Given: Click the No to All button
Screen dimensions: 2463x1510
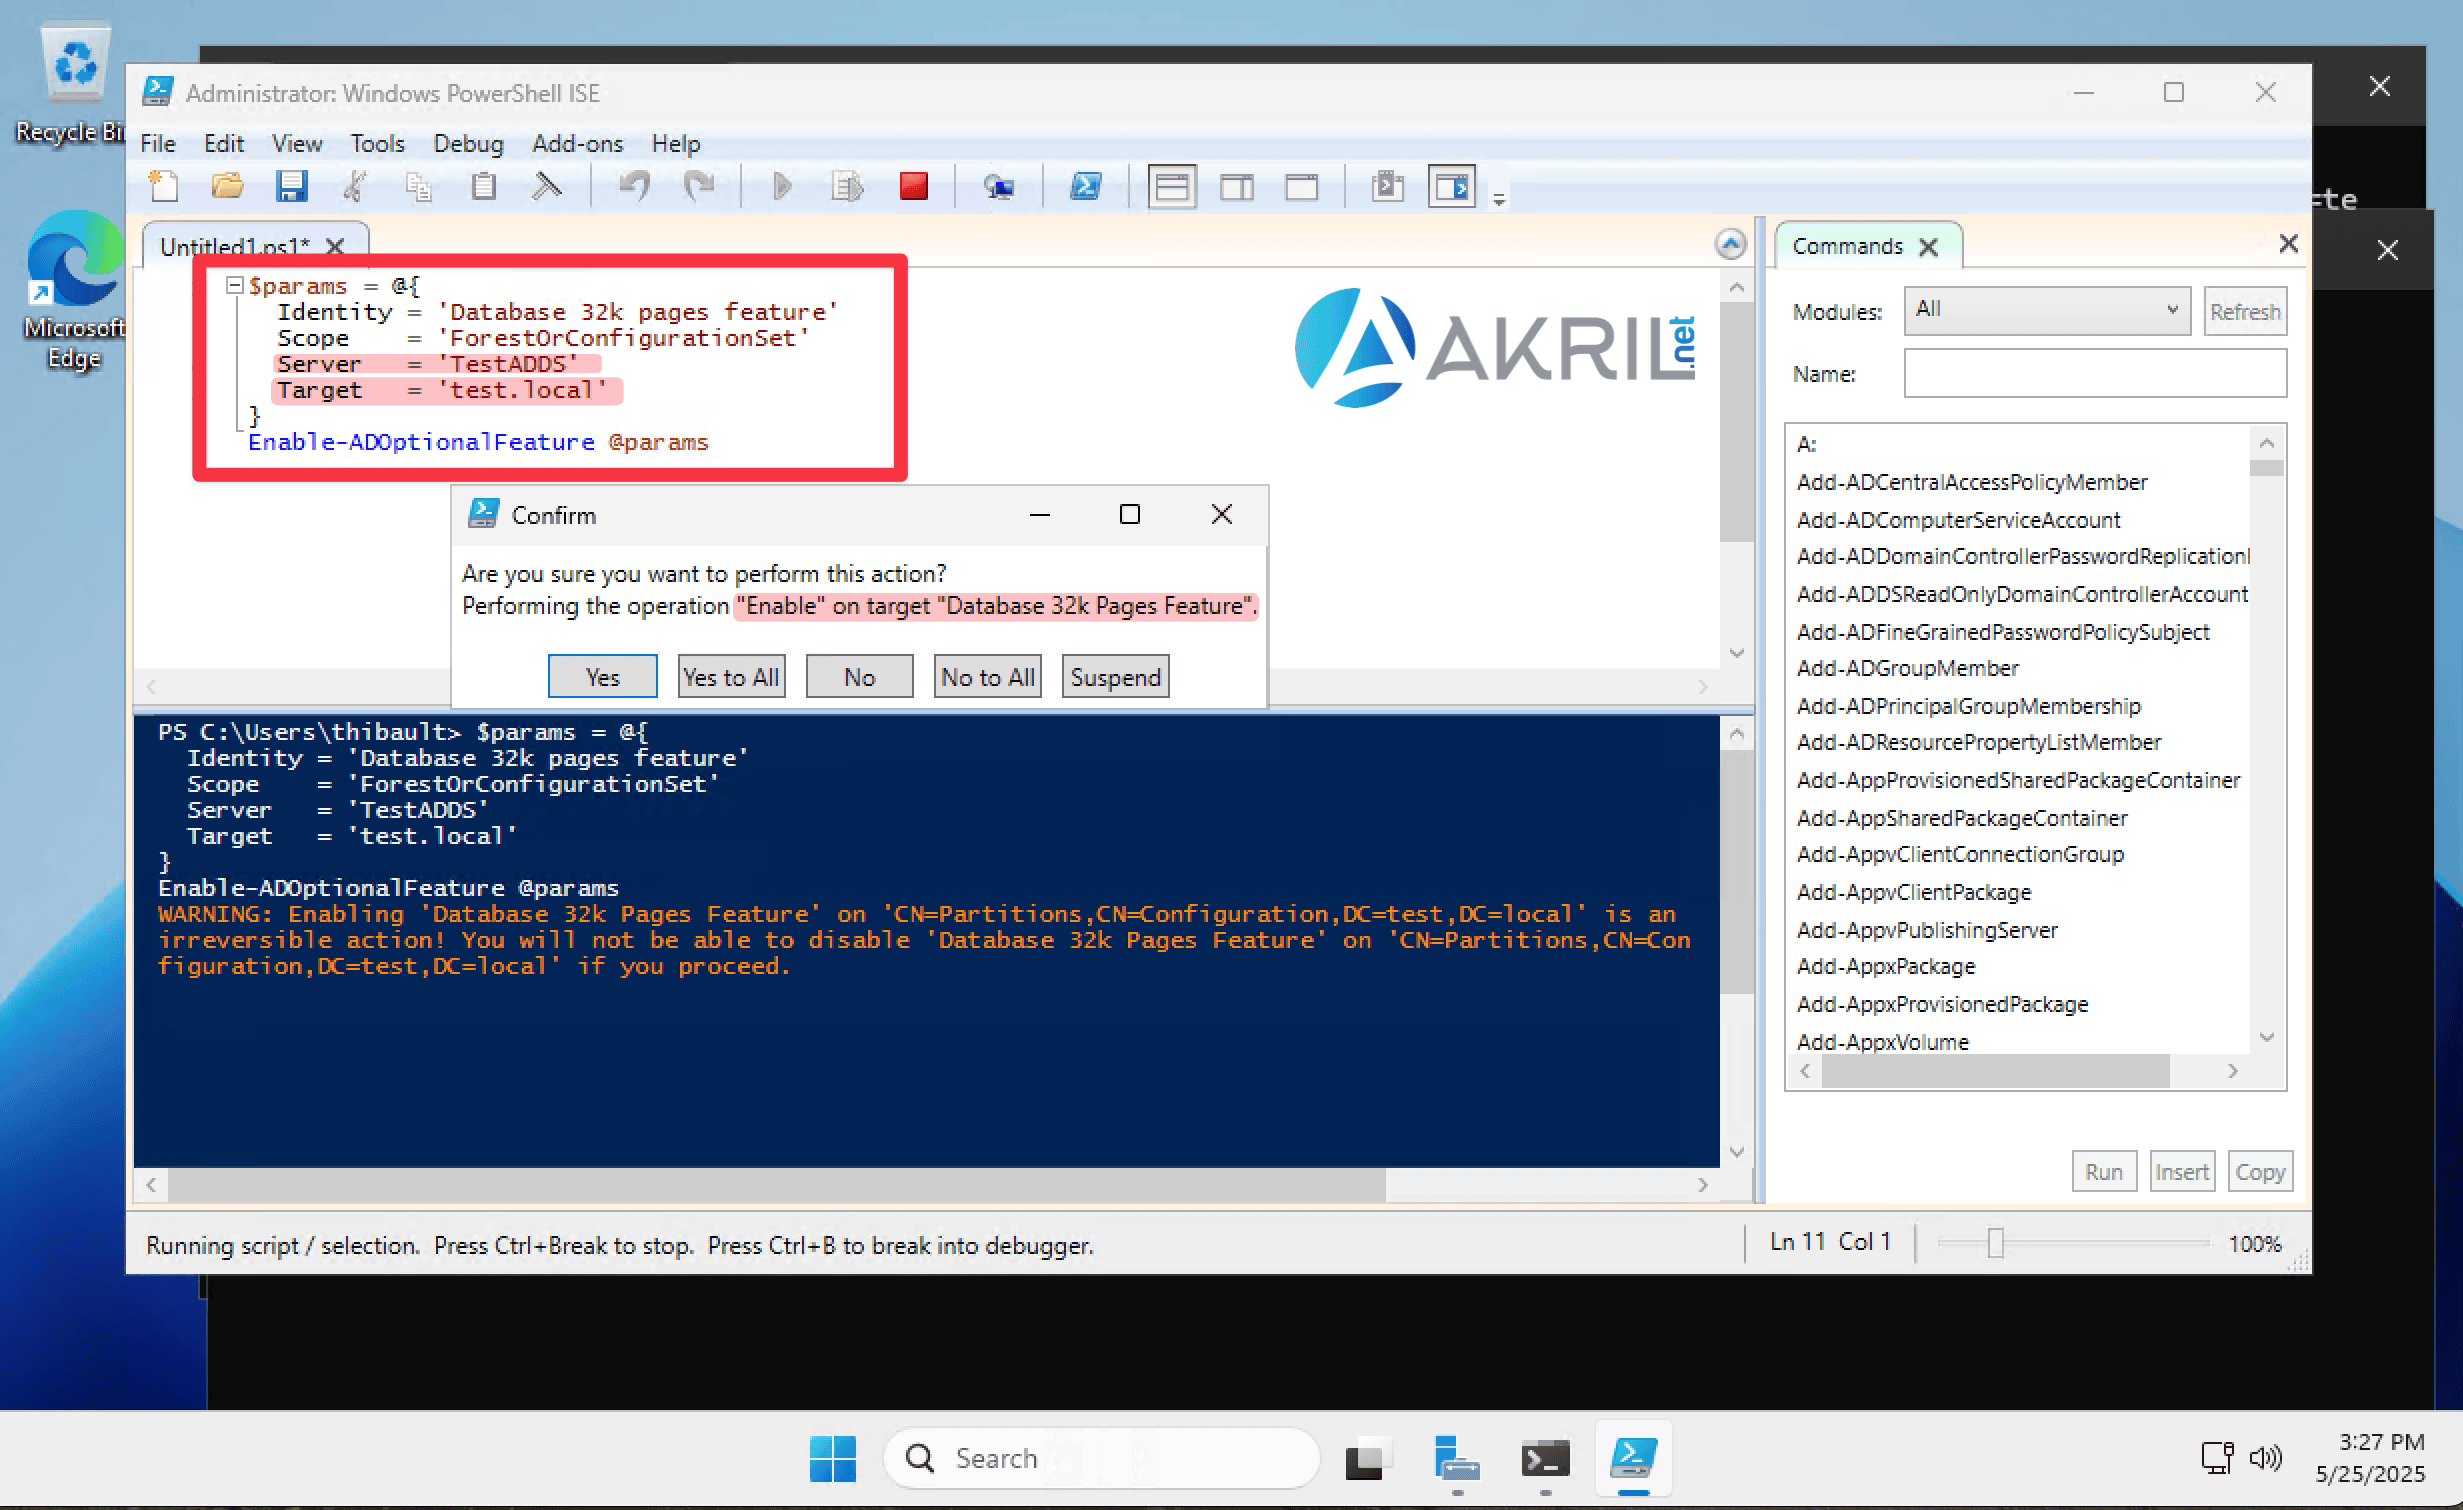Looking at the screenshot, I should [988, 677].
